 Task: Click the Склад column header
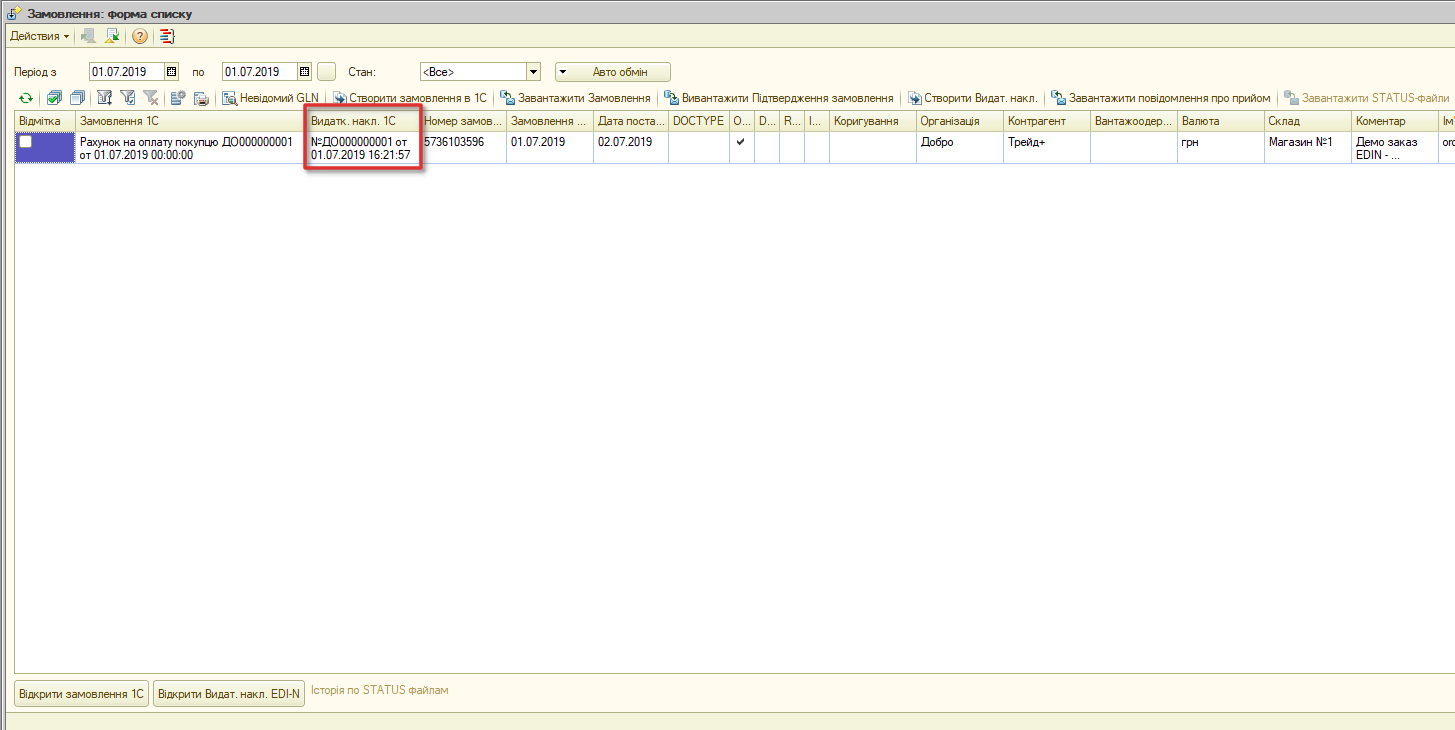coord(1308,121)
